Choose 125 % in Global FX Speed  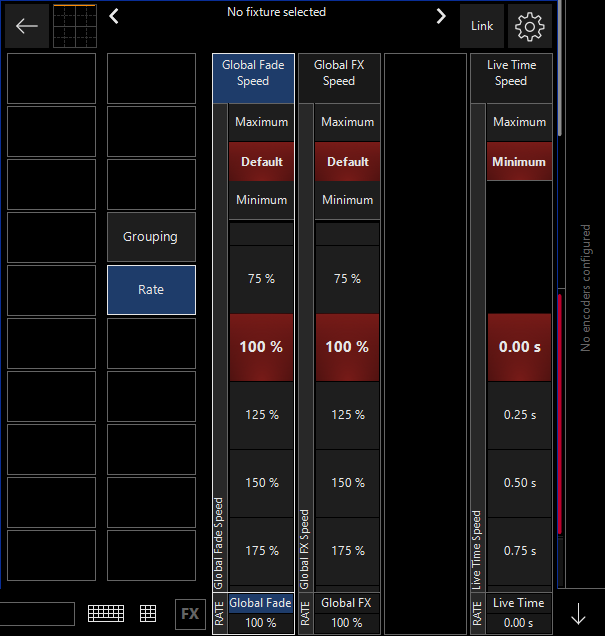click(x=348, y=415)
